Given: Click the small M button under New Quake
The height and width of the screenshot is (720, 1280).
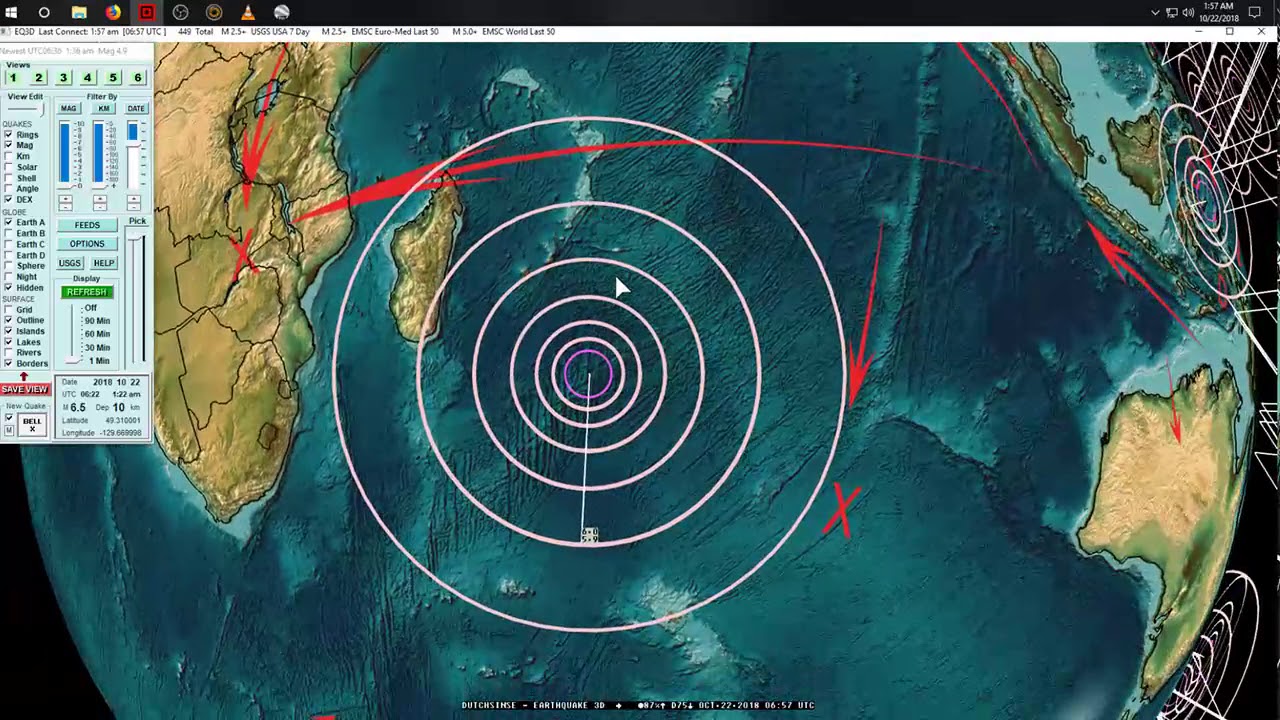Looking at the screenshot, I should pos(9,431).
